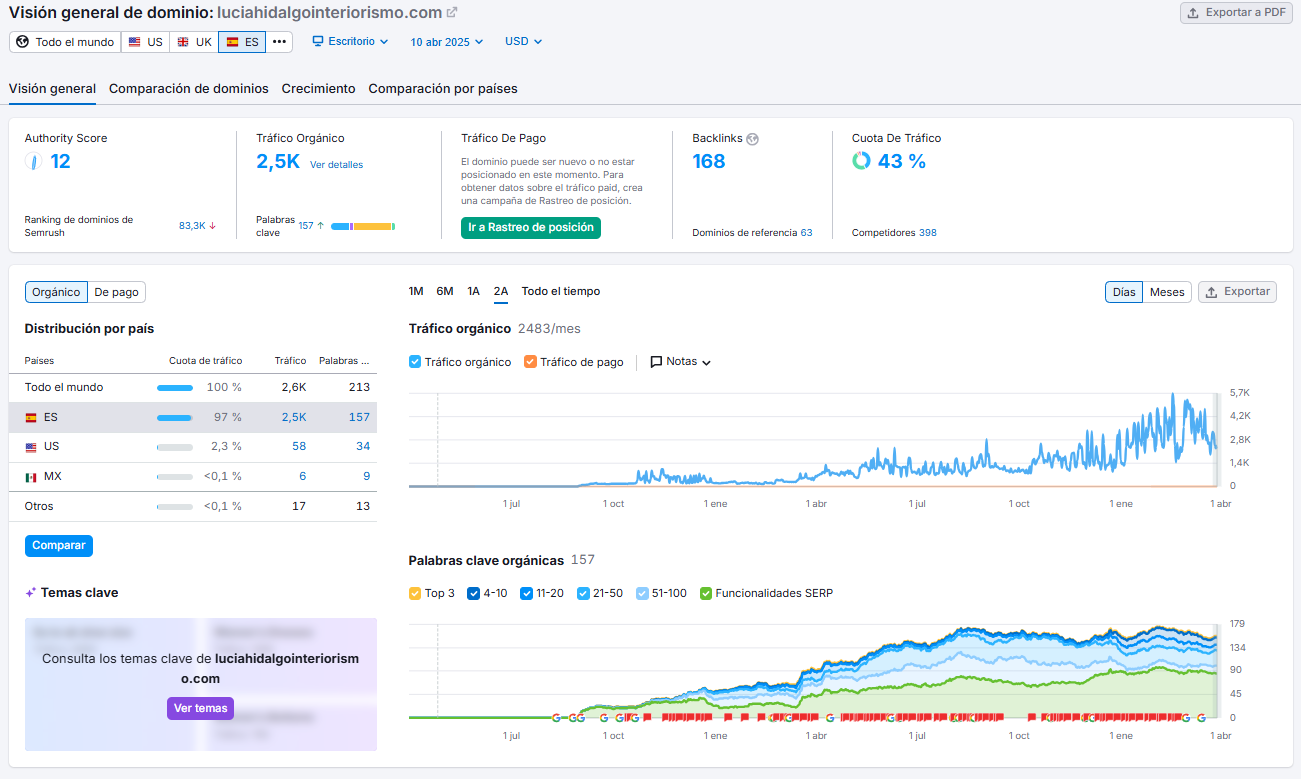
Task: Click the Ver detalles link
Action: (336, 165)
